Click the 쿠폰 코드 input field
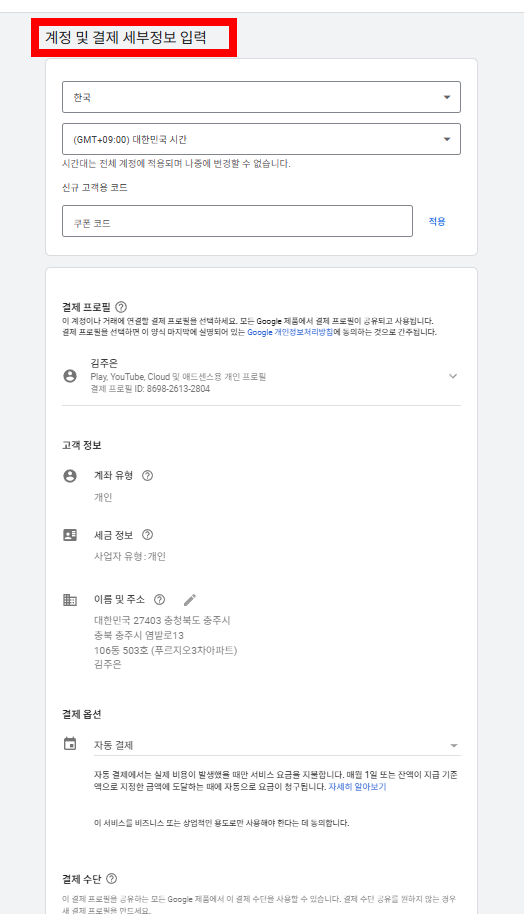 pos(237,221)
